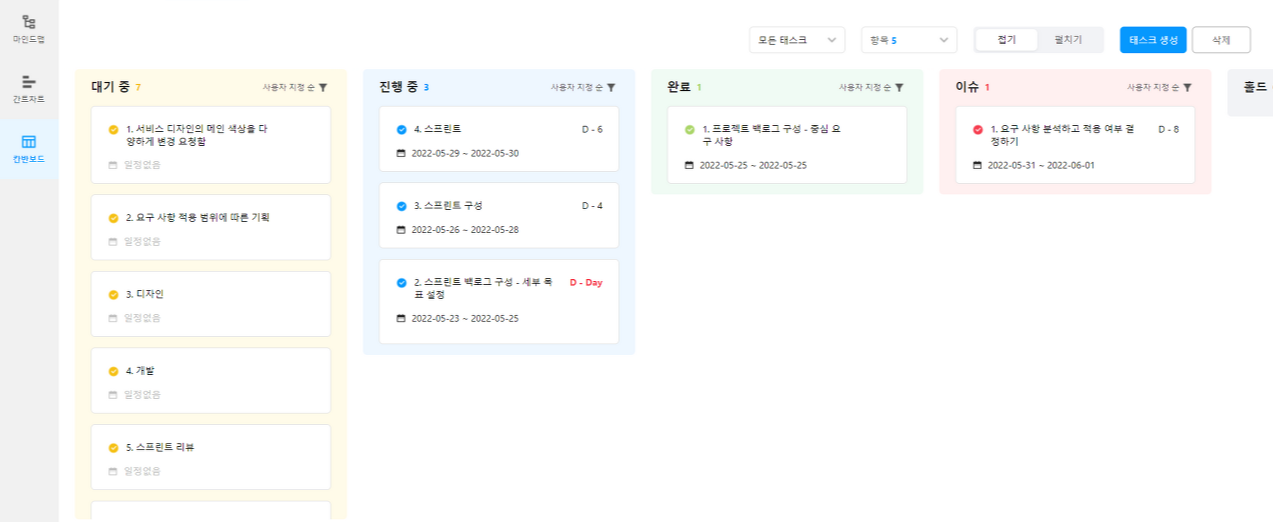Image resolution: width=1273 pixels, height=522 pixels.
Task: Toggle the blue check on the 3. 스프린트 구성 card
Action: point(401,206)
